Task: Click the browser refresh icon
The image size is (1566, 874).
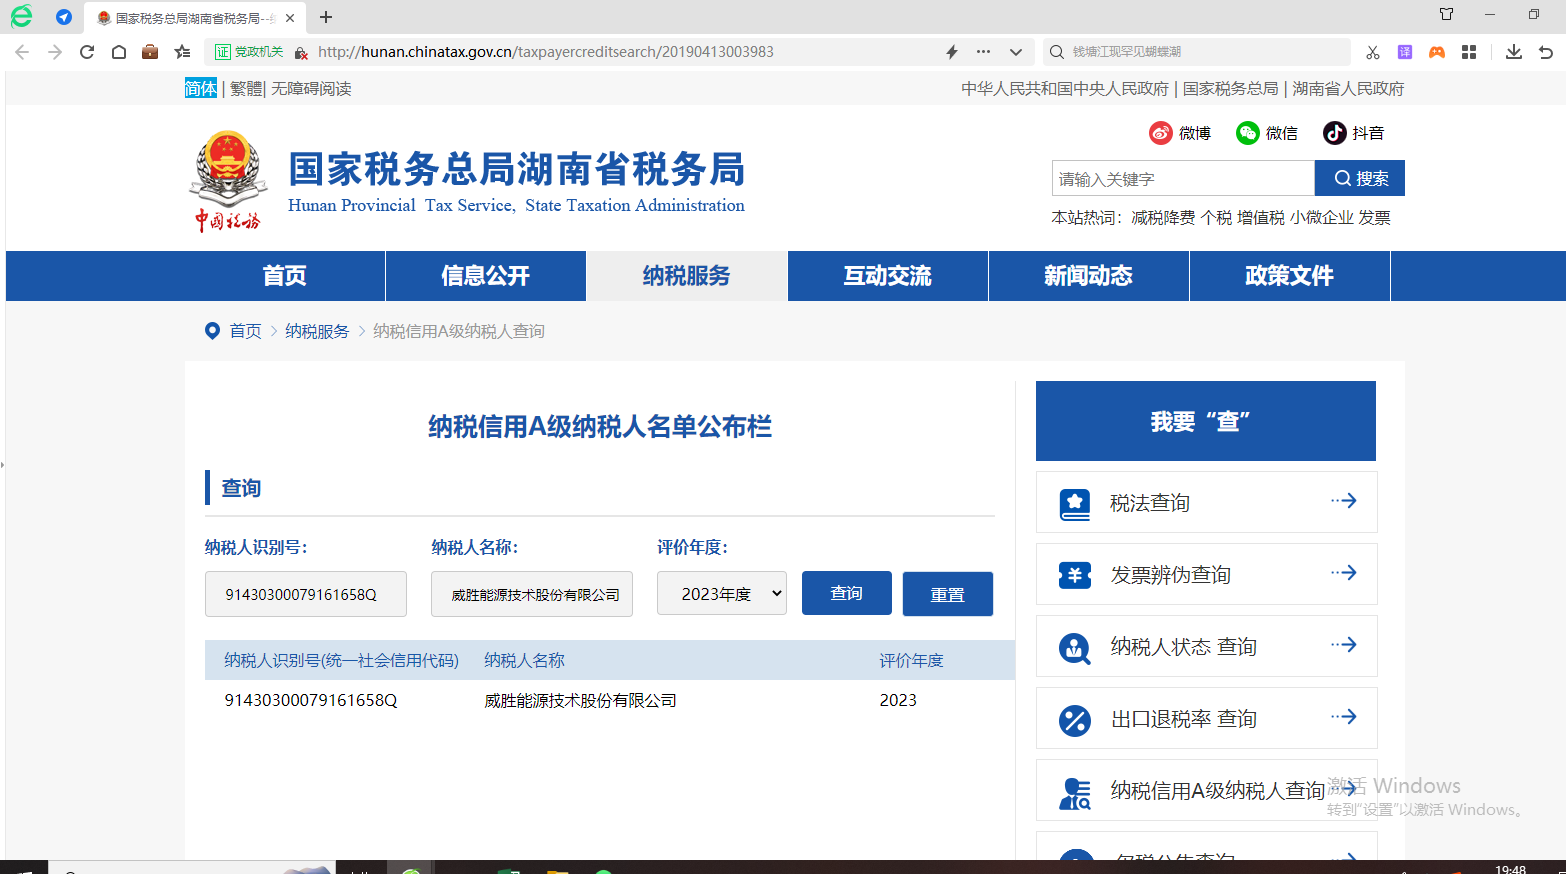Action: point(87,52)
